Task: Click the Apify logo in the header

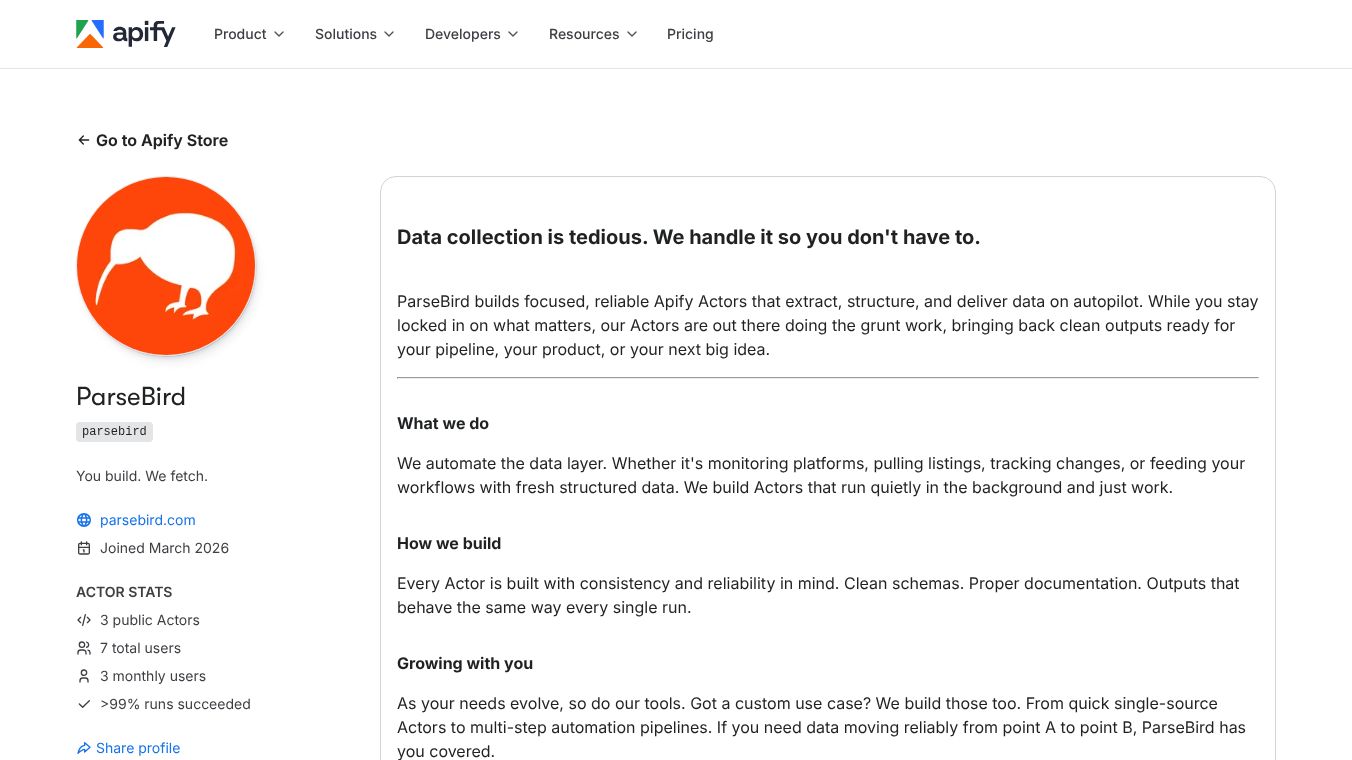Action: (125, 33)
